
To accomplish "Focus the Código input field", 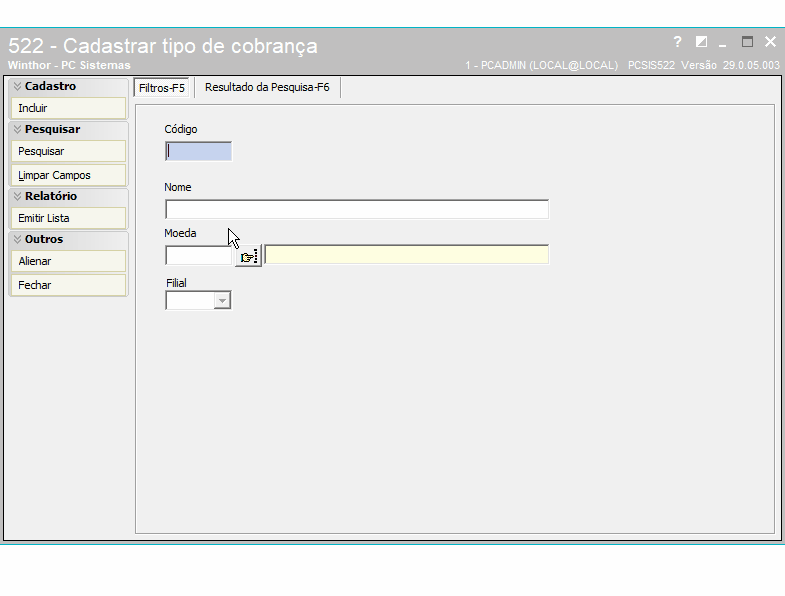I will (198, 151).
